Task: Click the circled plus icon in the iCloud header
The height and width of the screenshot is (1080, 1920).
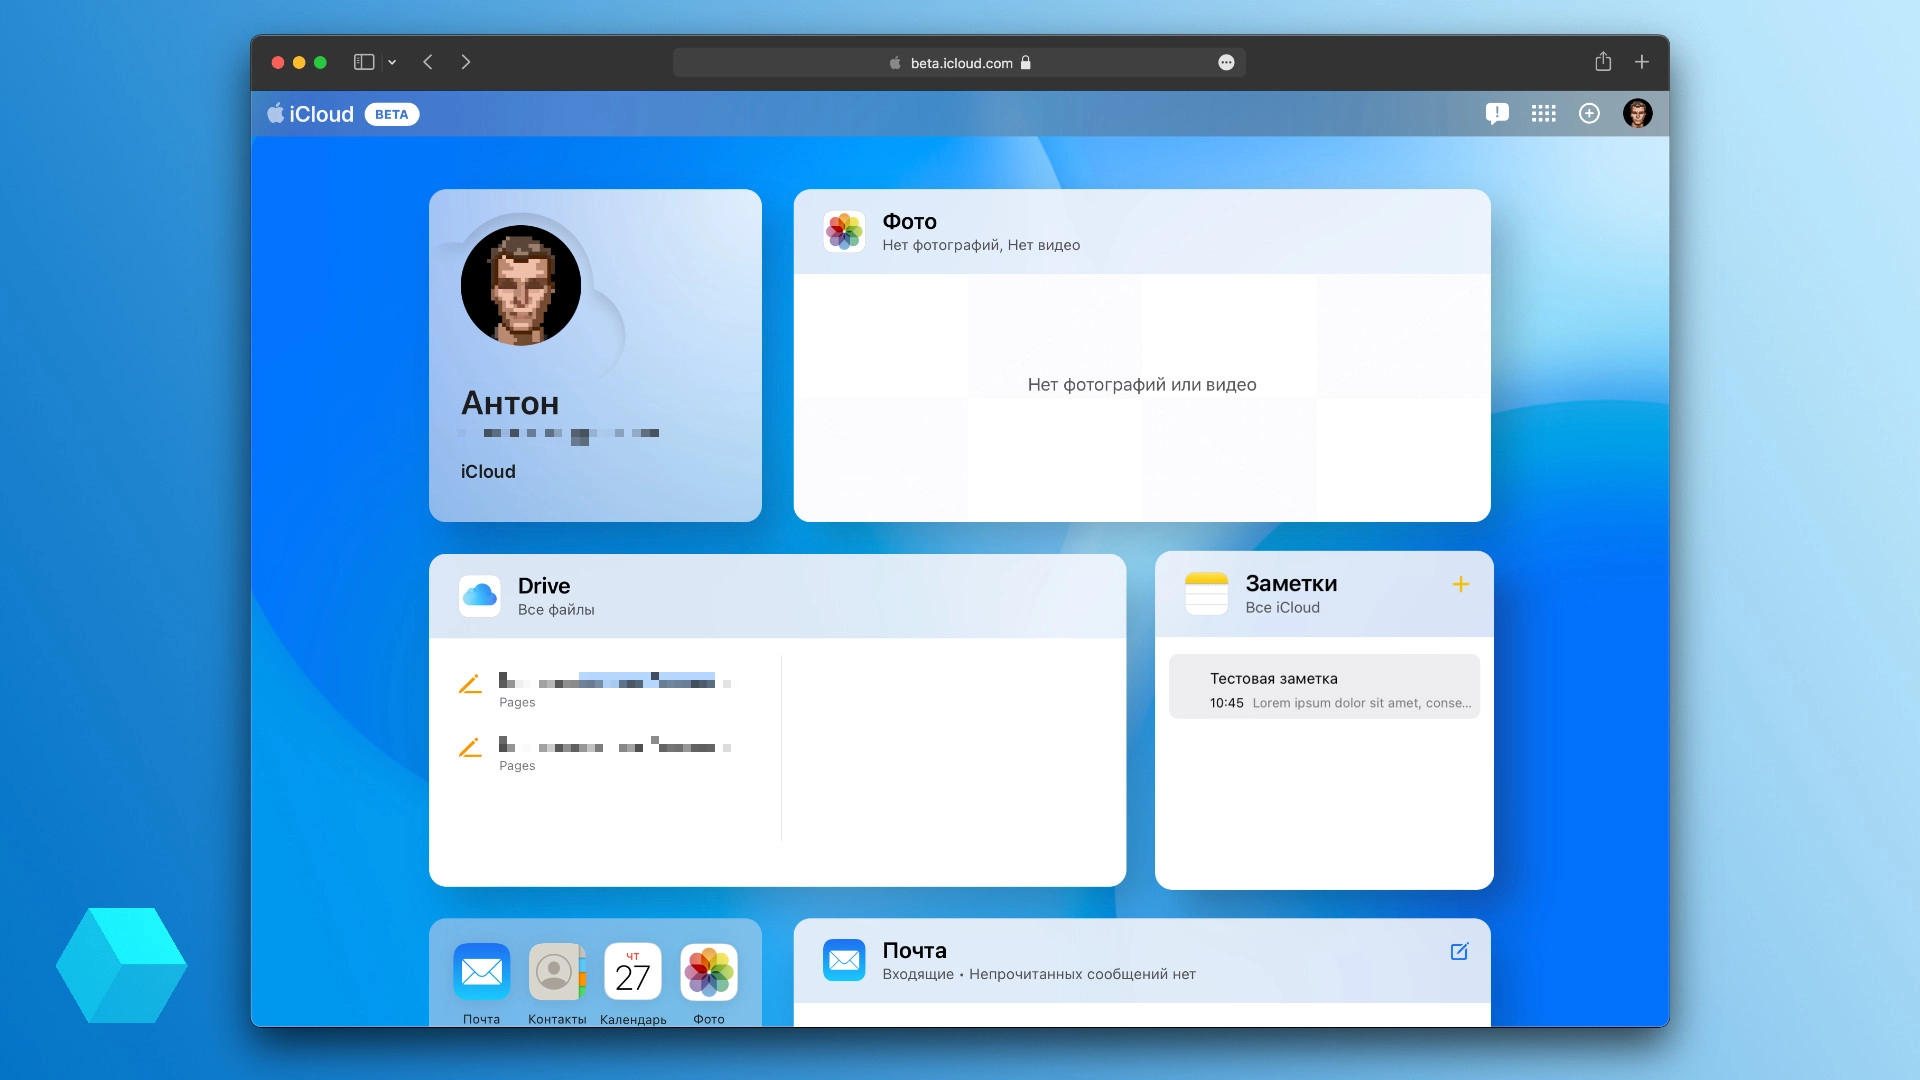Action: click(x=1589, y=114)
